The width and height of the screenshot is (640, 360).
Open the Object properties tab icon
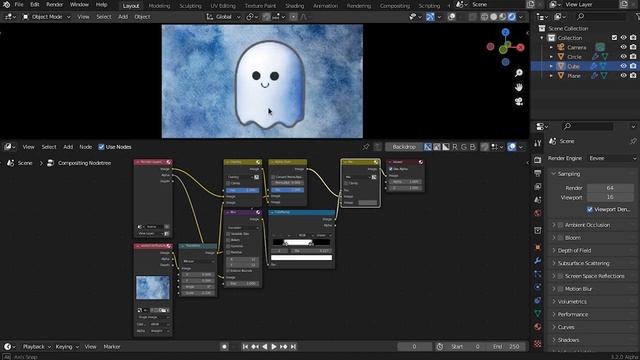point(538,247)
